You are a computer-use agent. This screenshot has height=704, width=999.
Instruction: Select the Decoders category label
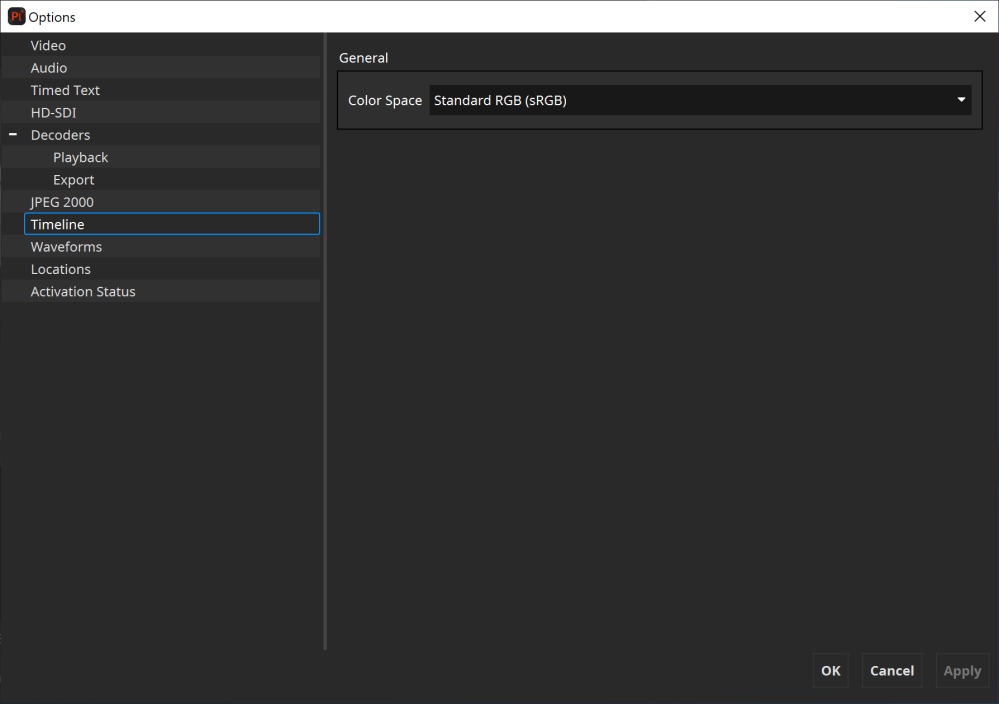(60, 135)
